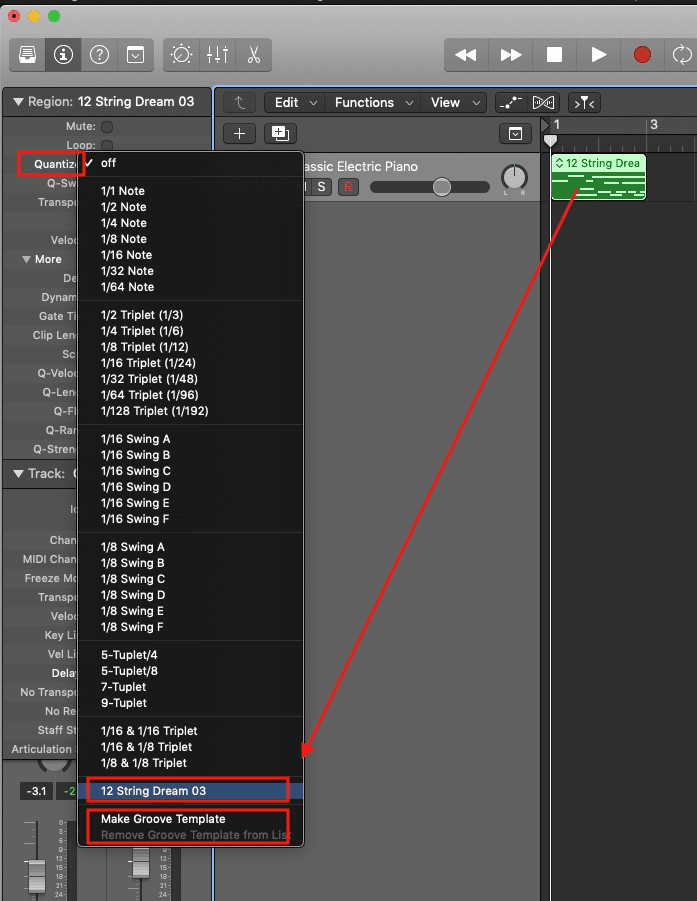The width and height of the screenshot is (697, 901).
Task: Choose 12 String Dream 03 groove template
Action: [x=190, y=791]
